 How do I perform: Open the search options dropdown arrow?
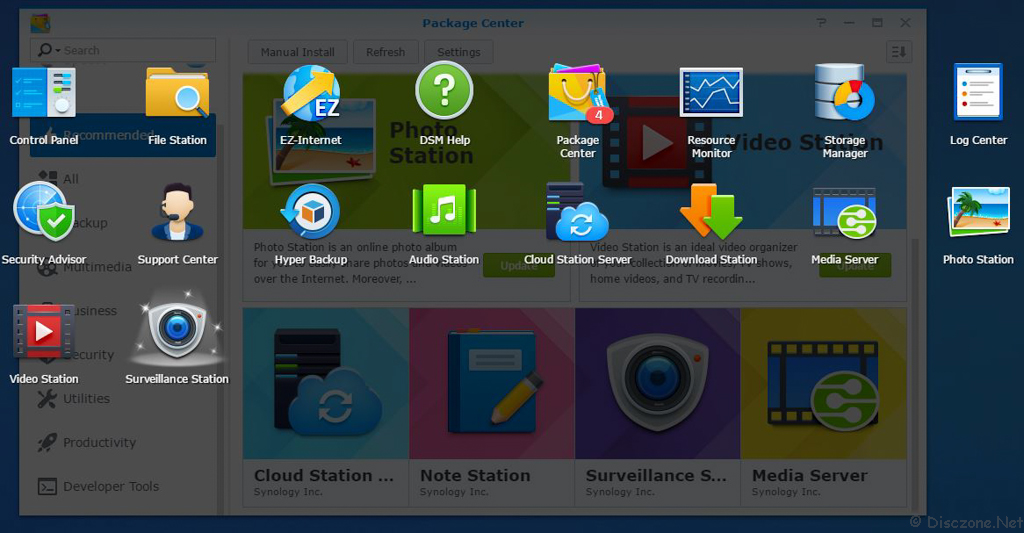[57, 51]
